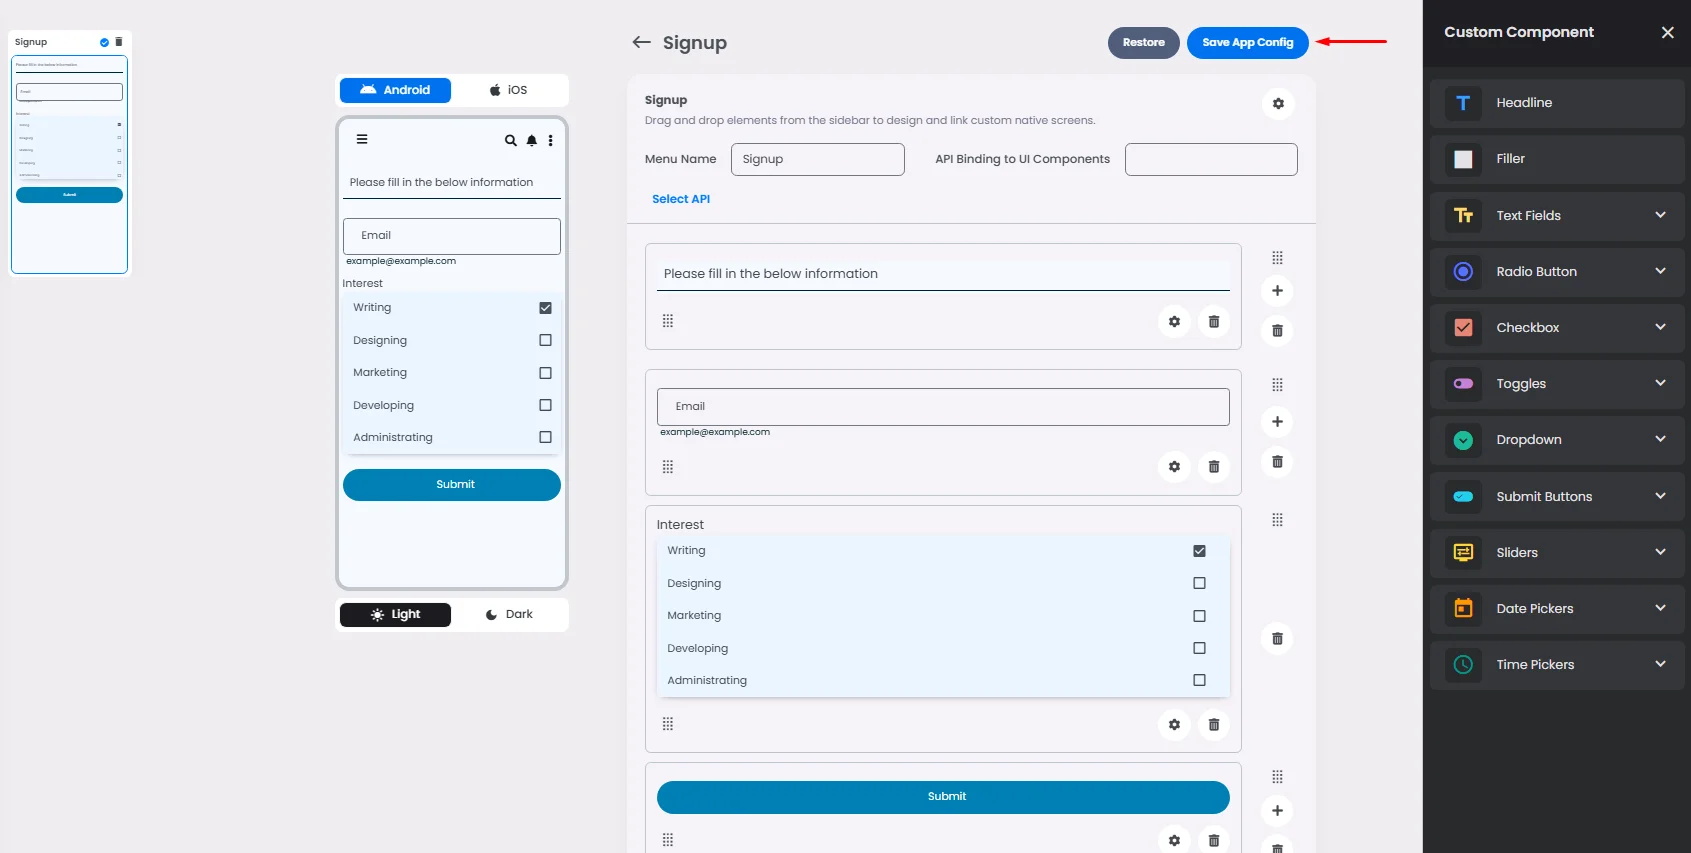
Task: Expand the Dropdown component group
Action: tap(1660, 440)
